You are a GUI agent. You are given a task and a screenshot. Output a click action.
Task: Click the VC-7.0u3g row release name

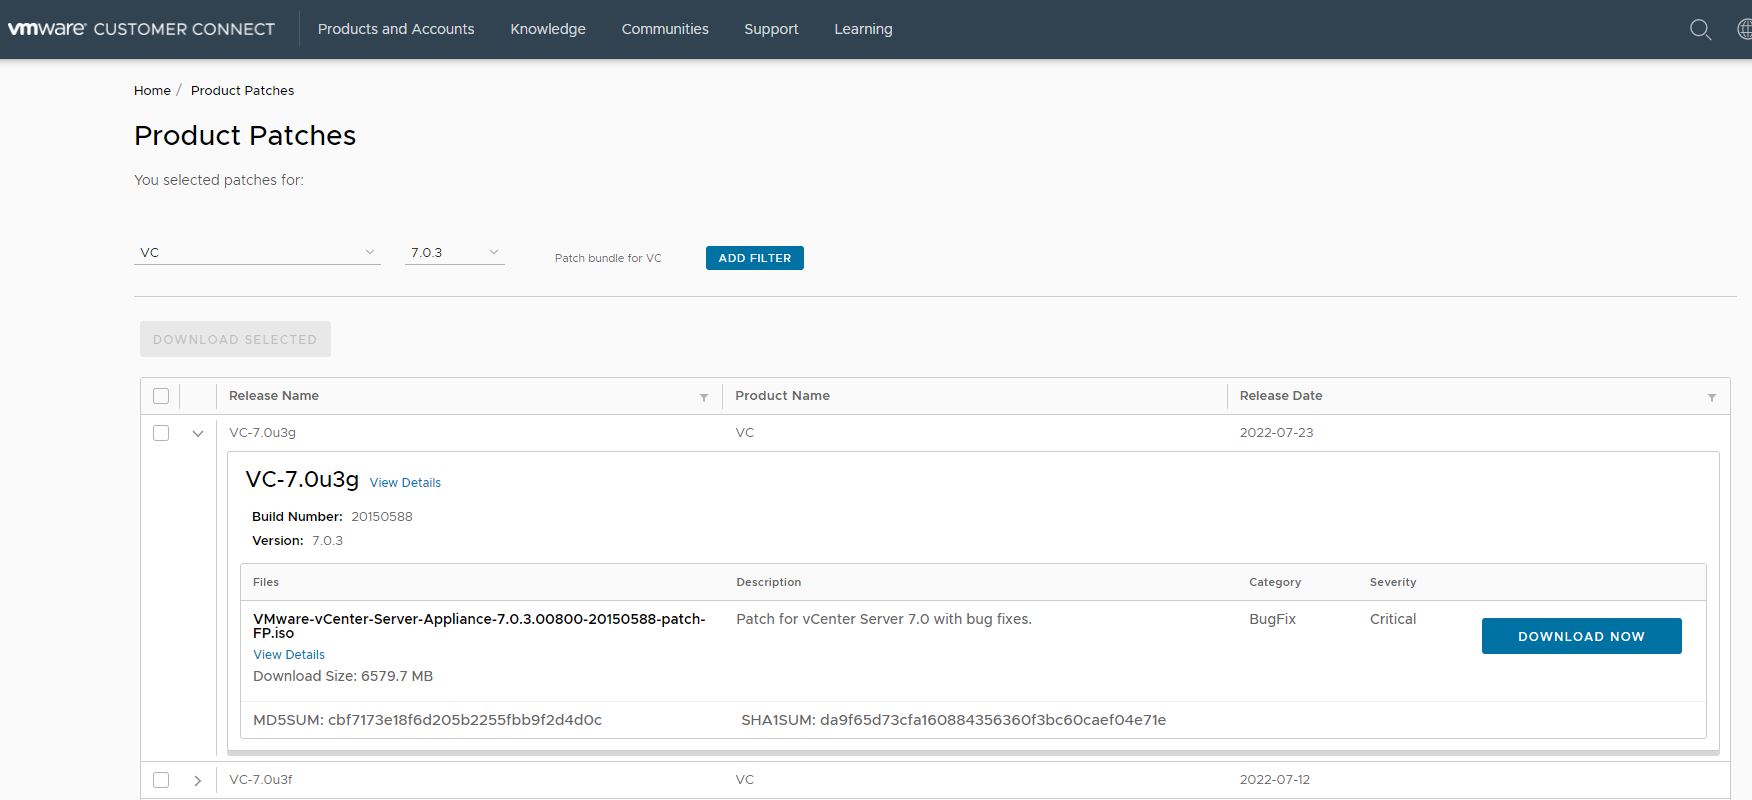pos(262,433)
